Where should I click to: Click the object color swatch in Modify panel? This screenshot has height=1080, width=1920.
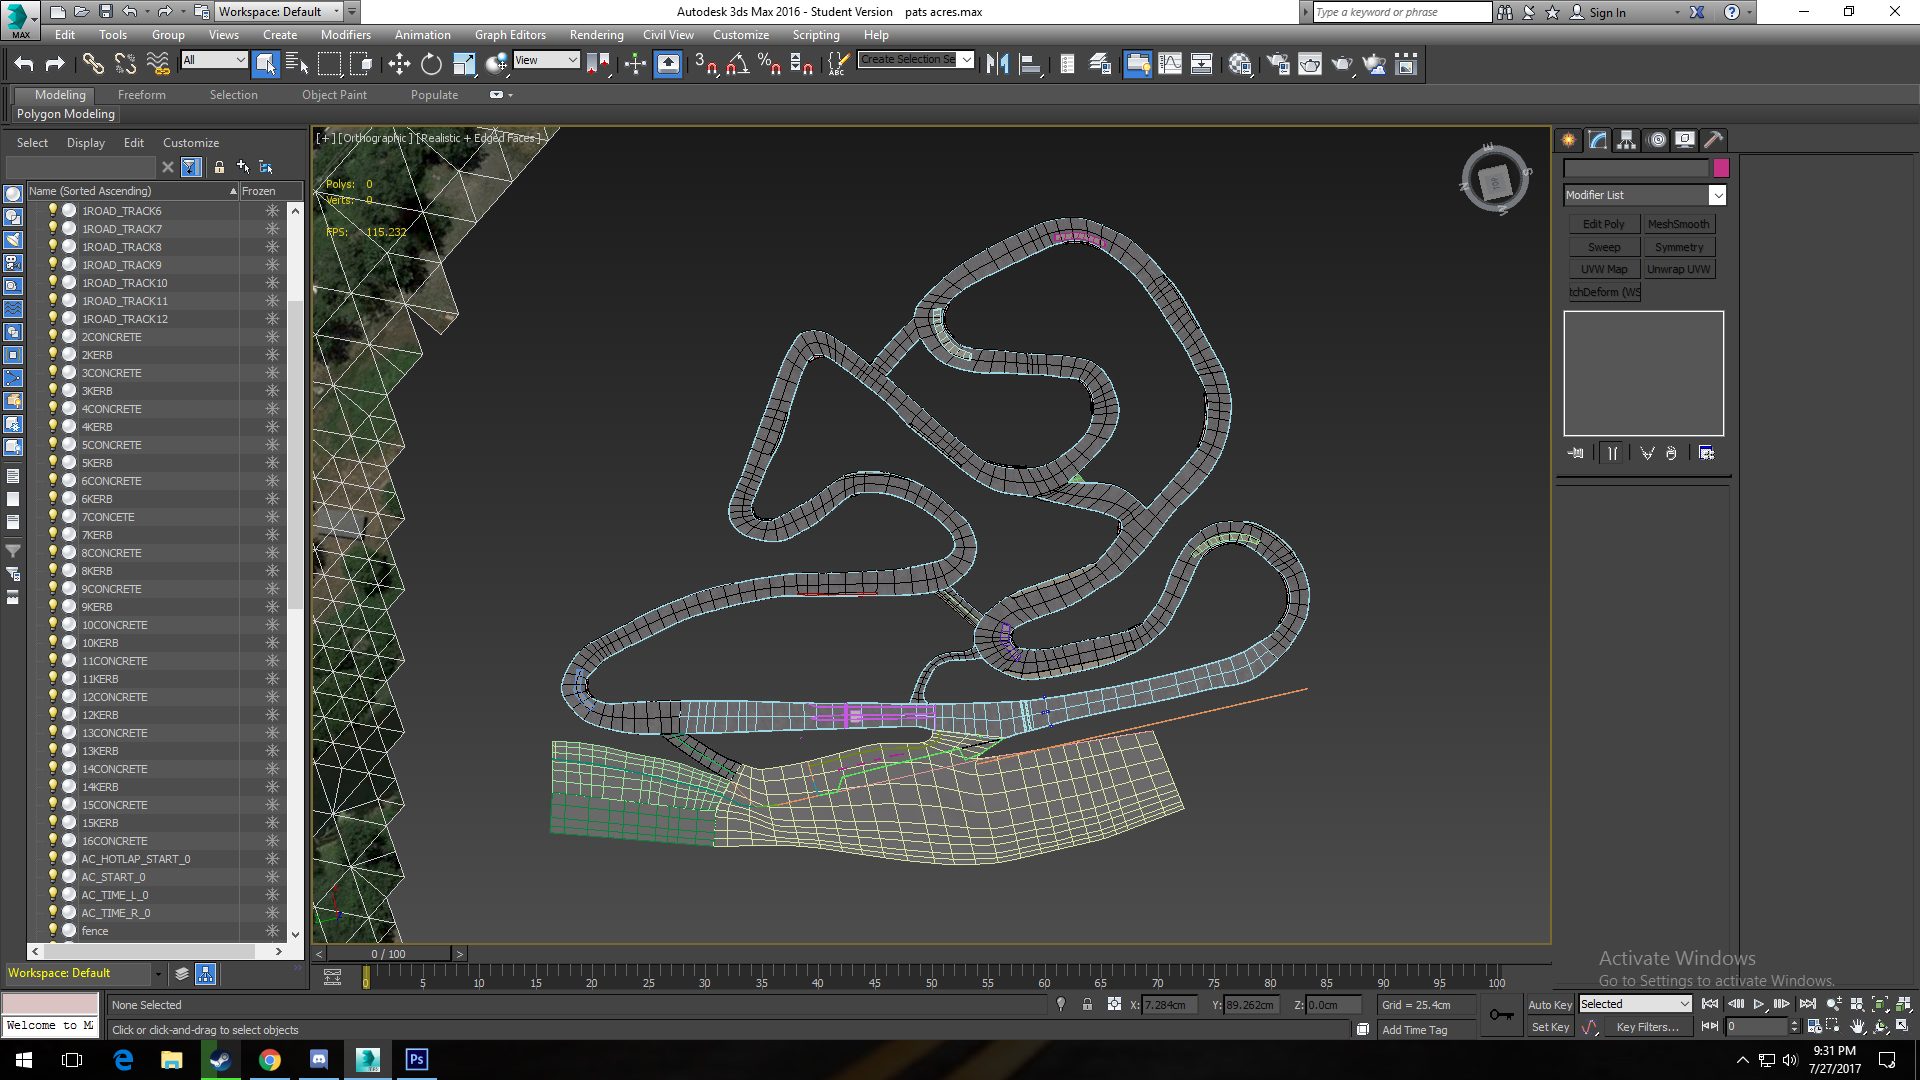coord(1721,168)
